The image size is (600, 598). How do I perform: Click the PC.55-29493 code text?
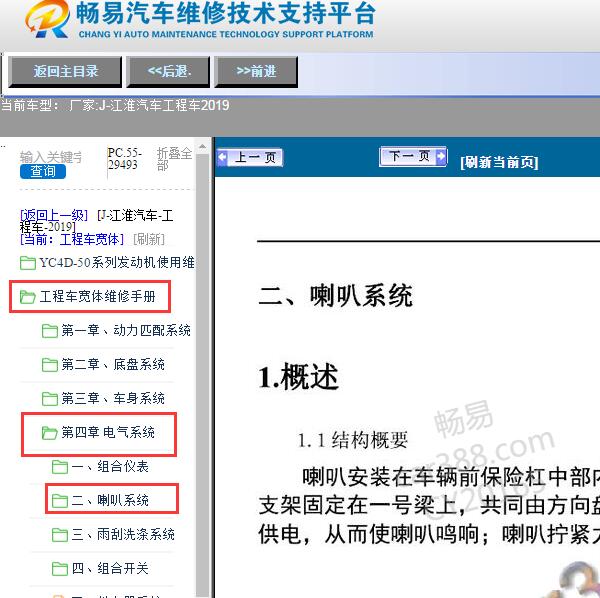click(124, 159)
